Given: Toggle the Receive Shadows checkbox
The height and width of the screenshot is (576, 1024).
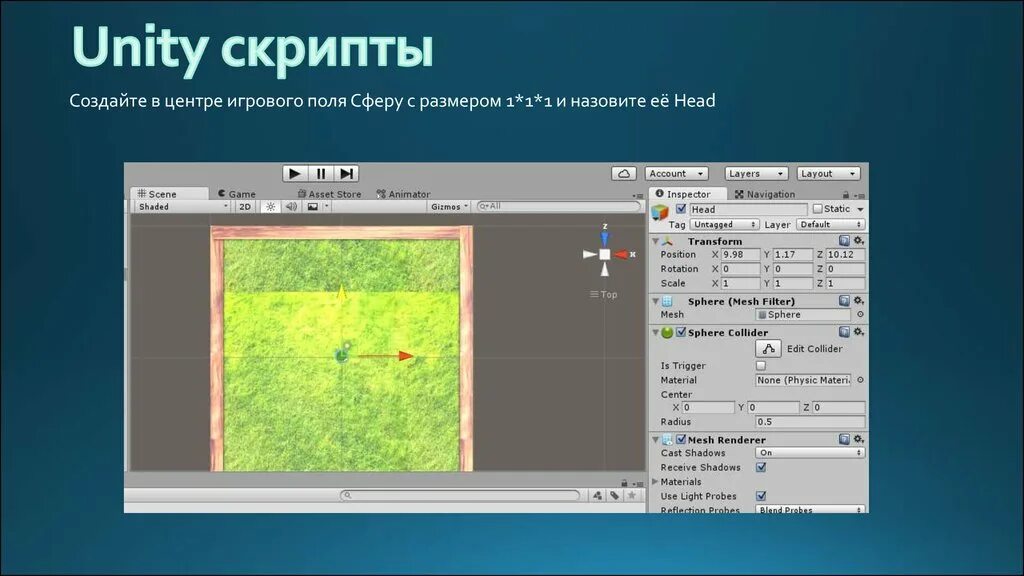Looking at the screenshot, I should [761, 468].
